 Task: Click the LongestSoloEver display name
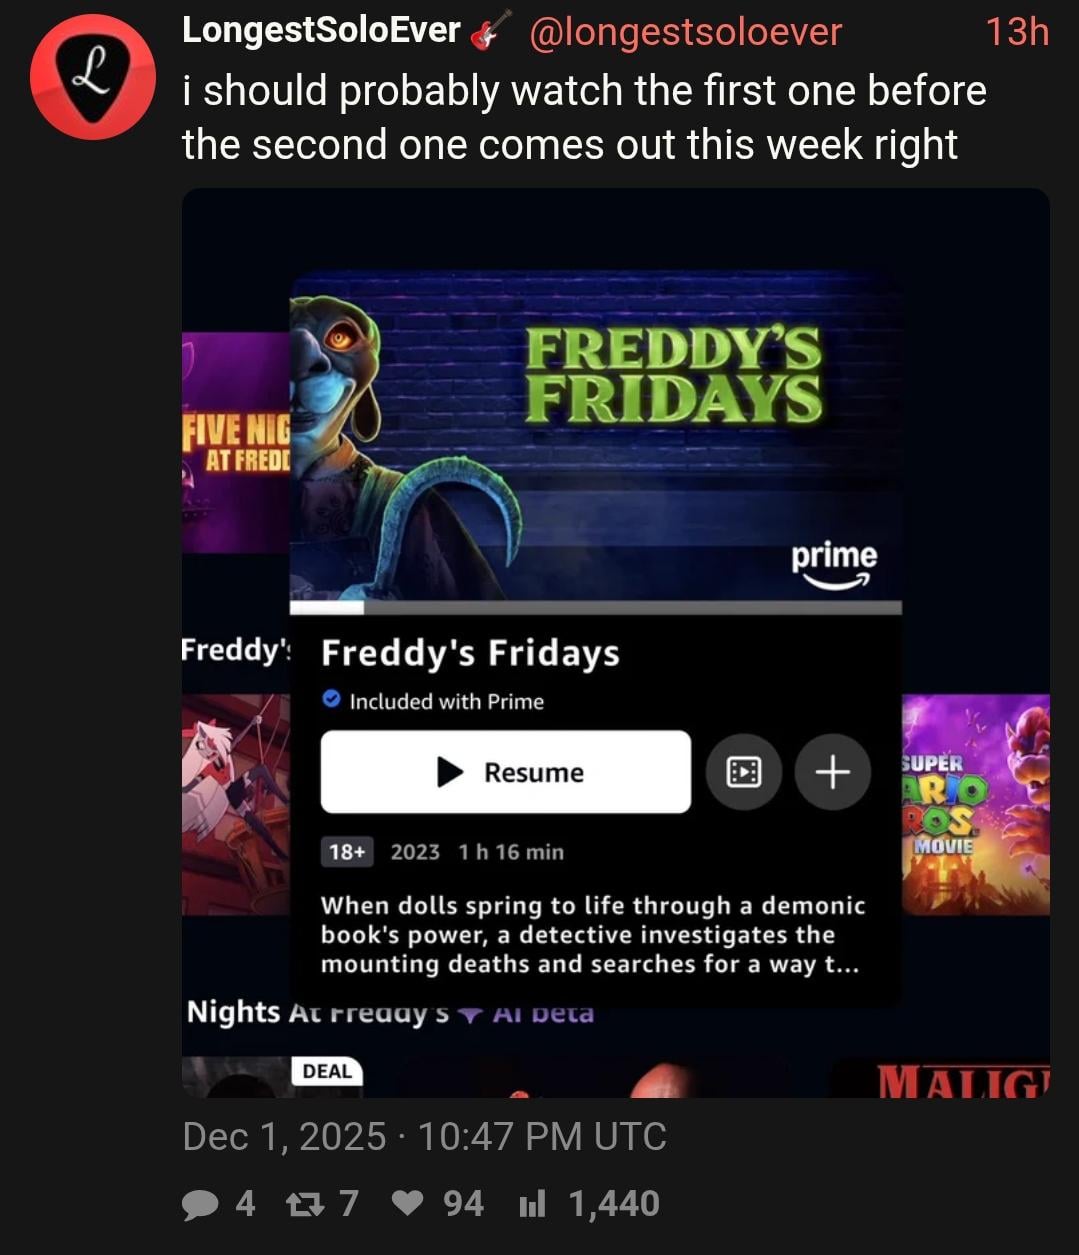pyautogui.click(x=321, y=31)
